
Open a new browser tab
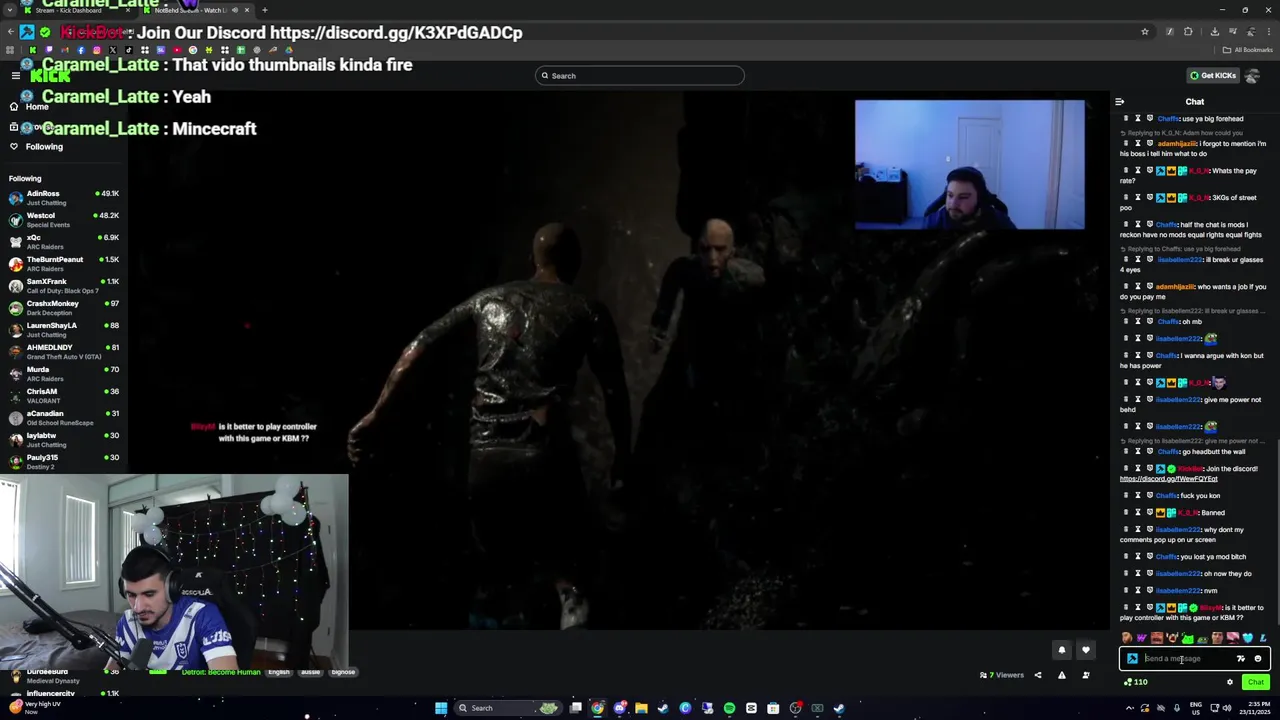264,10
